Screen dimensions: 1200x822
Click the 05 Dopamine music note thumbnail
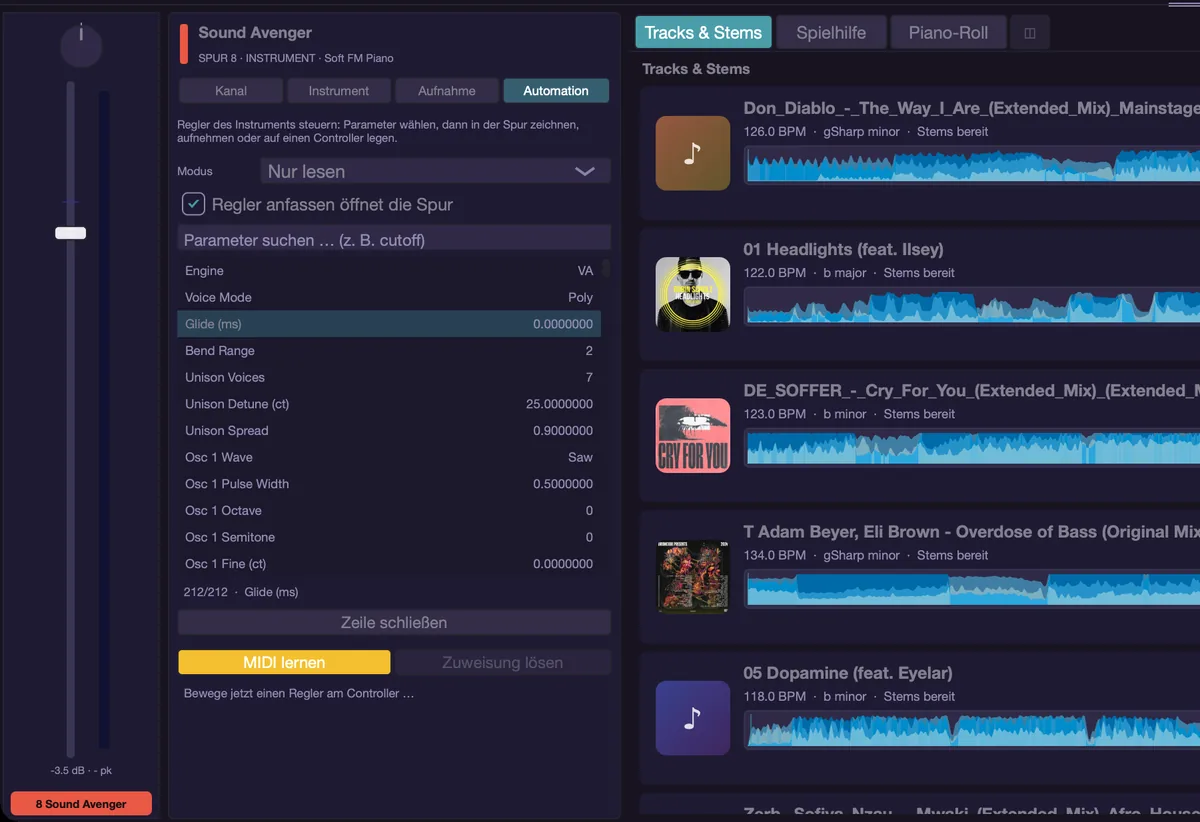click(x=693, y=718)
